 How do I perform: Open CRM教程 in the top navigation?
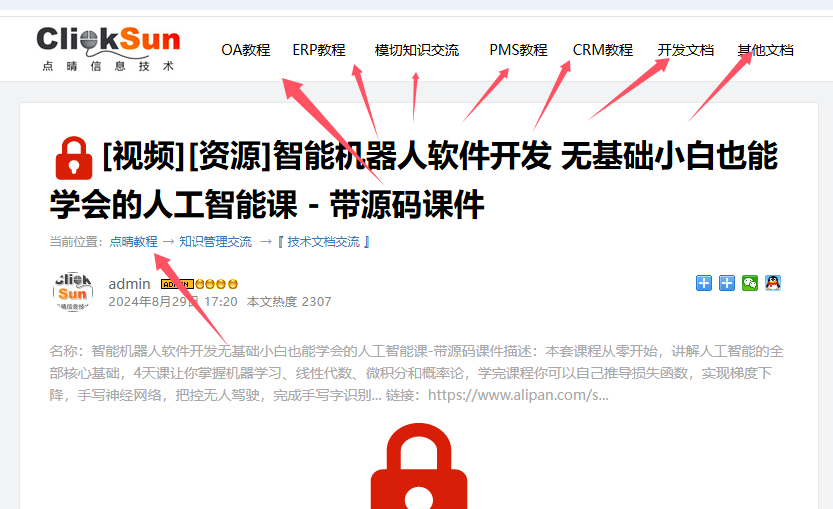pos(602,50)
